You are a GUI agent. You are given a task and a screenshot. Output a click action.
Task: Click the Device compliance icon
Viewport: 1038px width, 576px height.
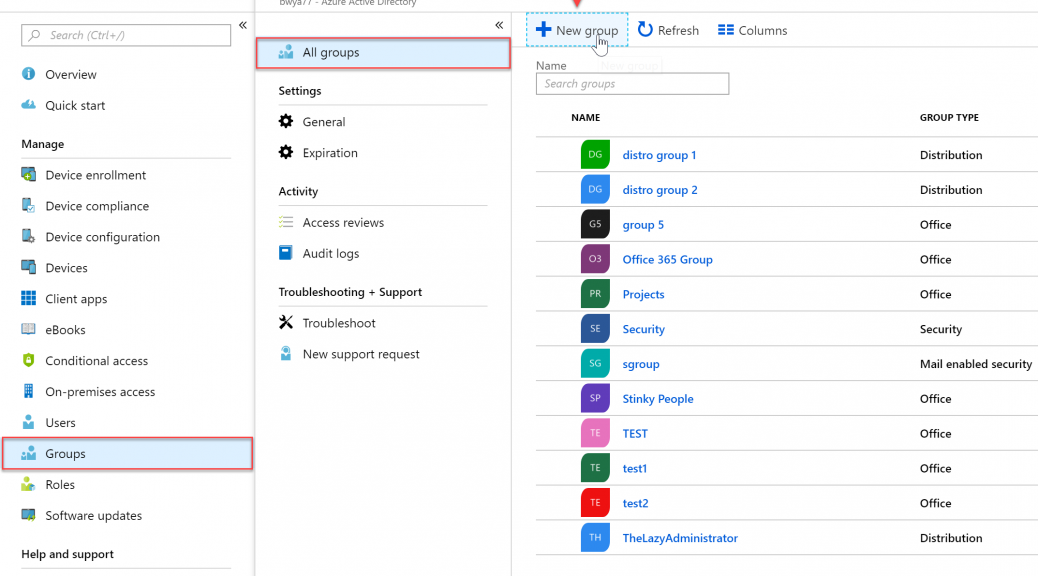28,206
